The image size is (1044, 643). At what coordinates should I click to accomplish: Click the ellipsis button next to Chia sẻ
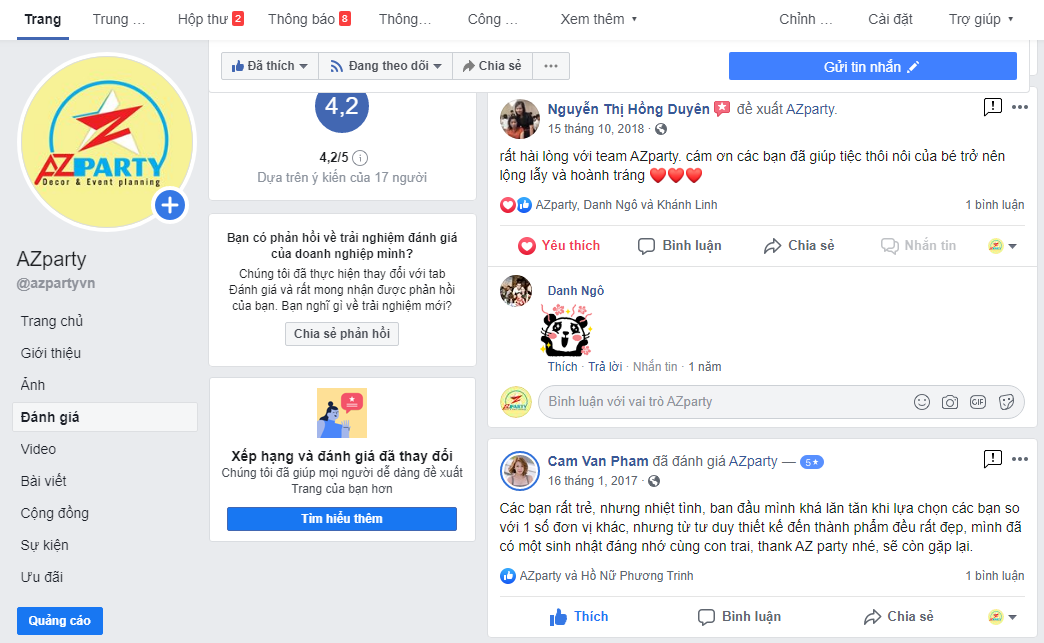click(x=551, y=66)
